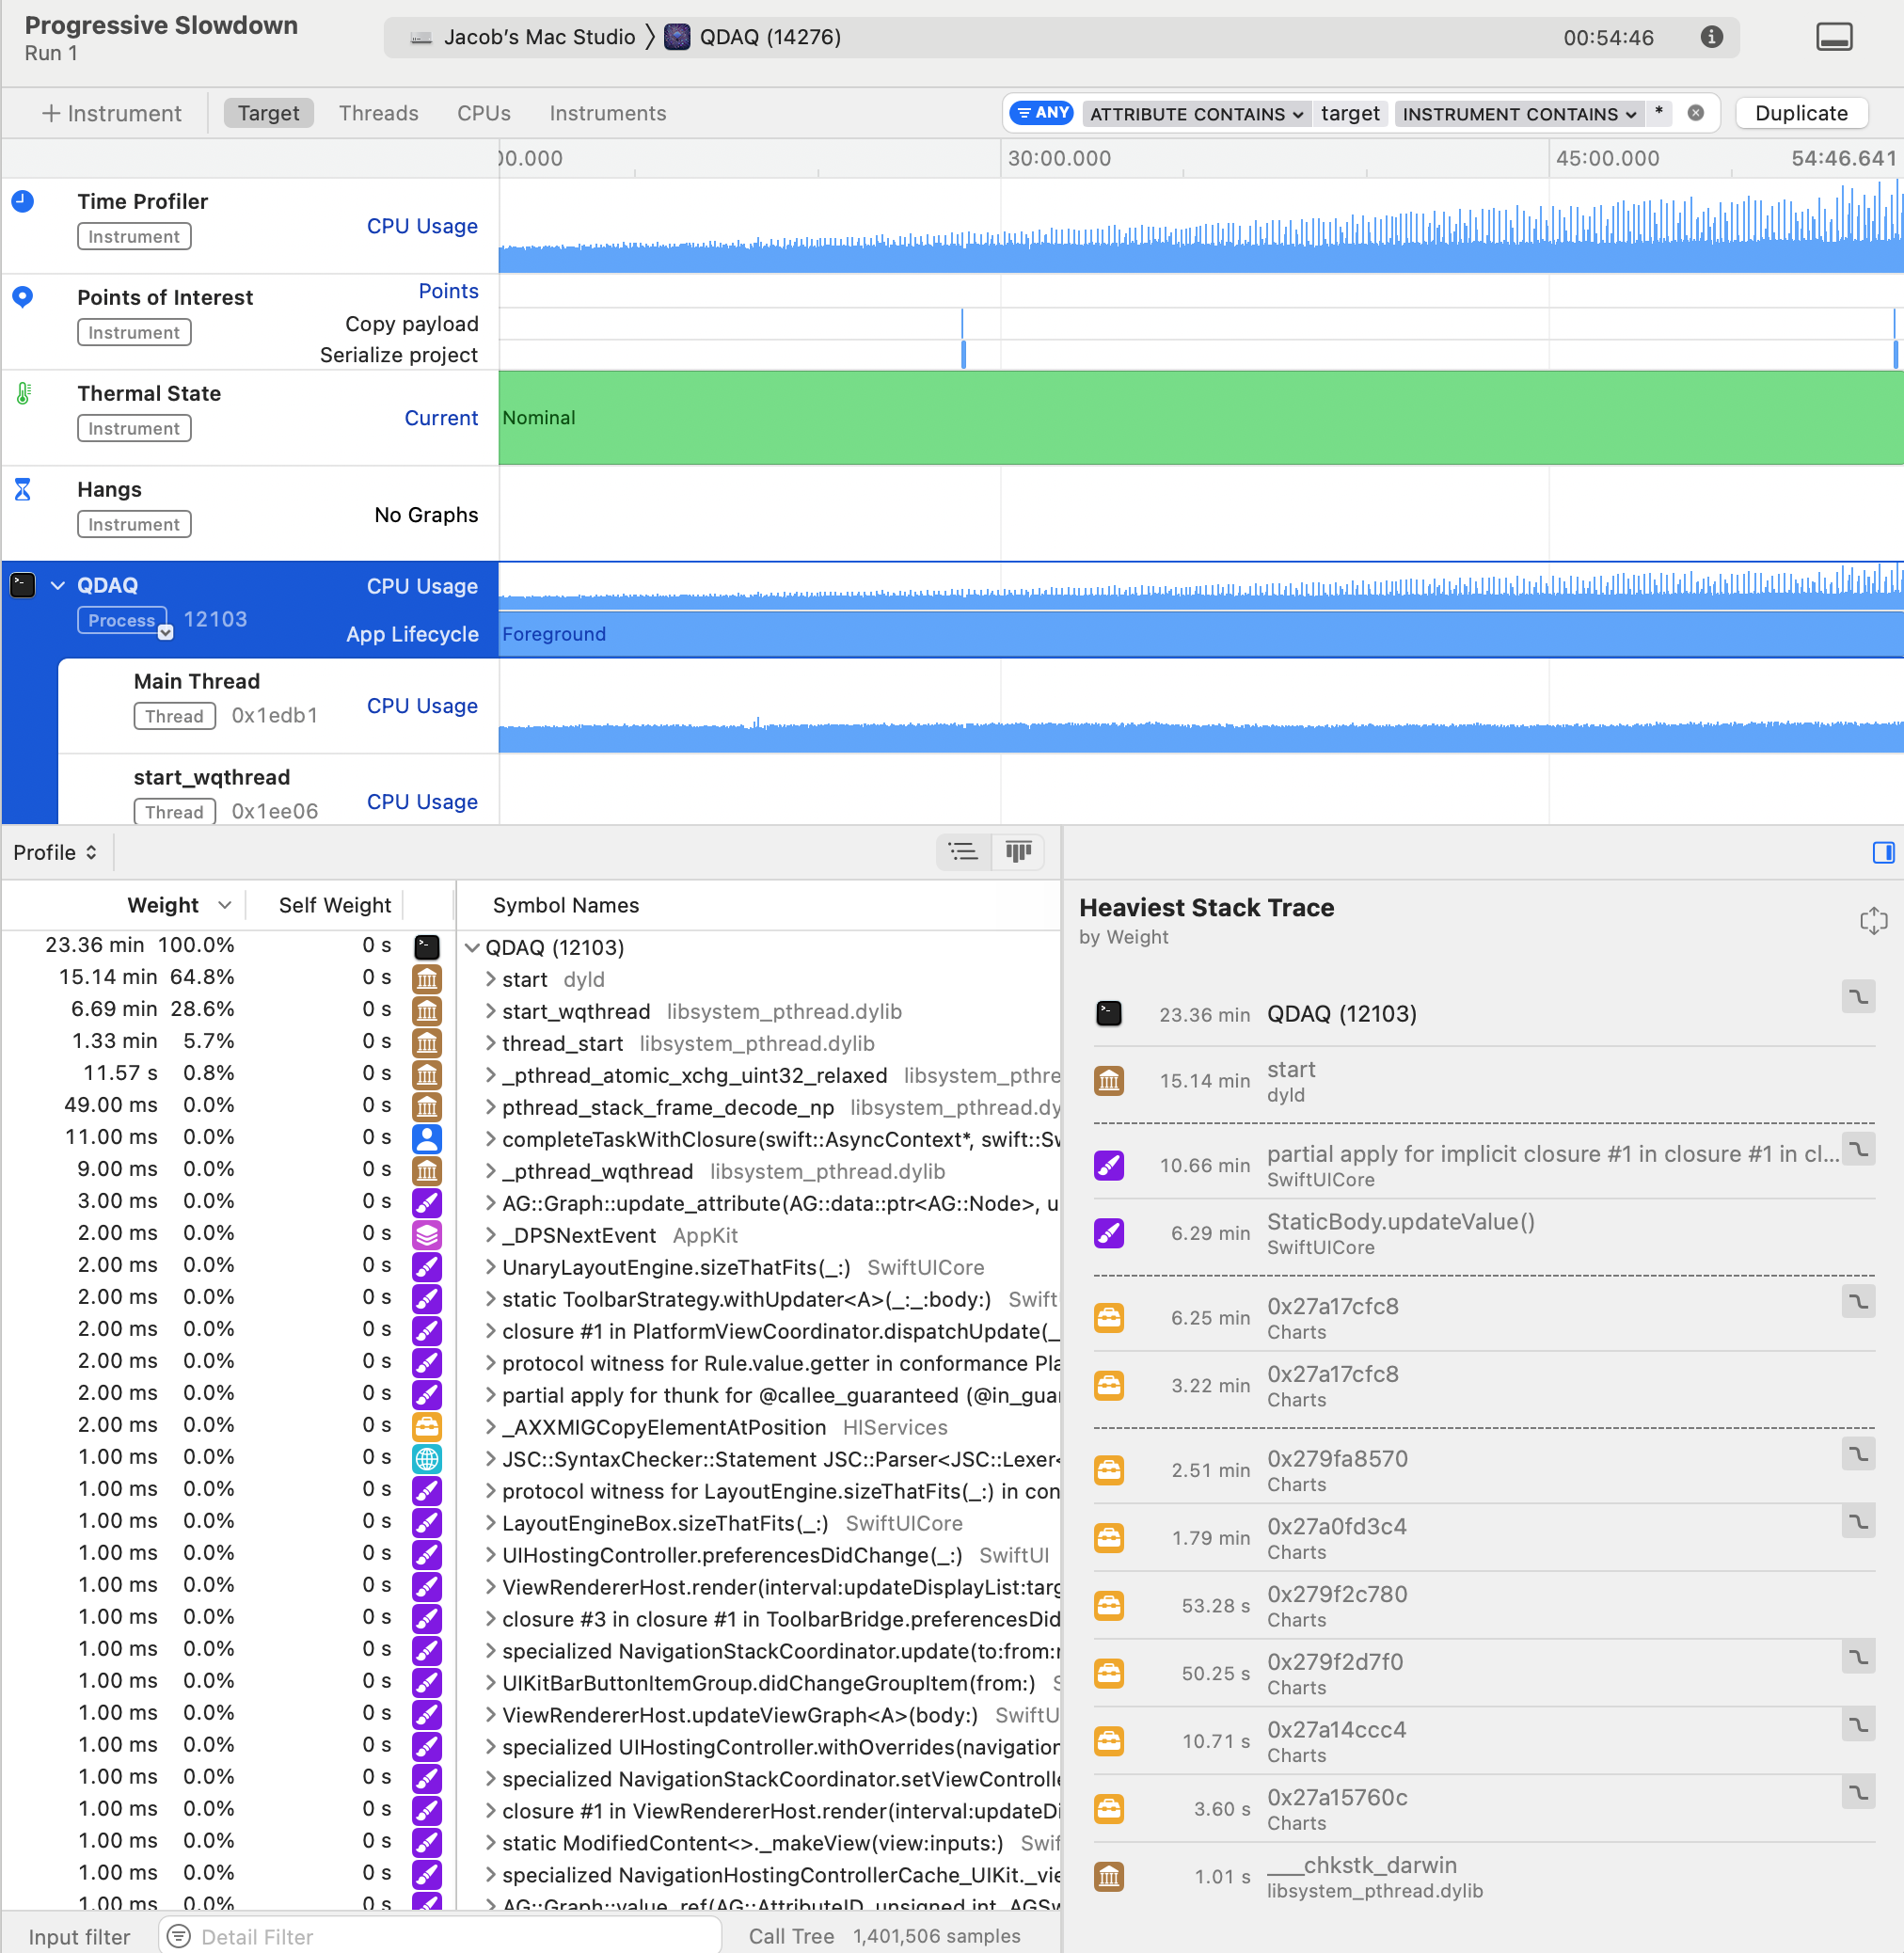Expand the _pthread_wqthread call tree row
This screenshot has height=1953, width=1904.
[490, 1171]
